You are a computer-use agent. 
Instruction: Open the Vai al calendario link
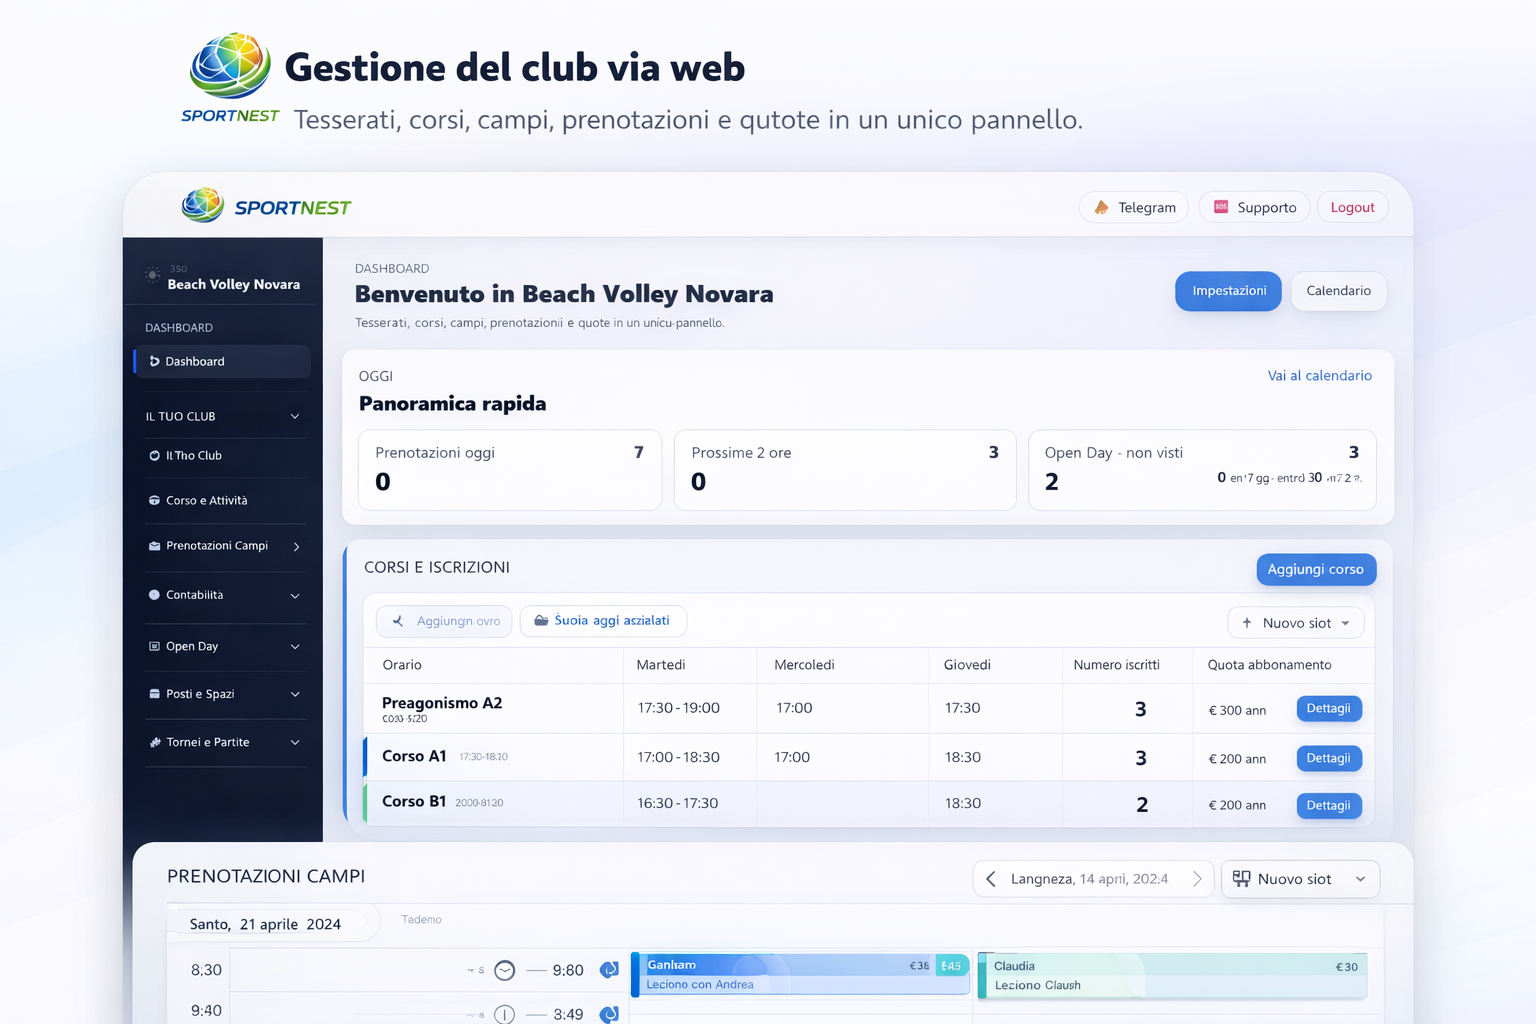tap(1319, 375)
